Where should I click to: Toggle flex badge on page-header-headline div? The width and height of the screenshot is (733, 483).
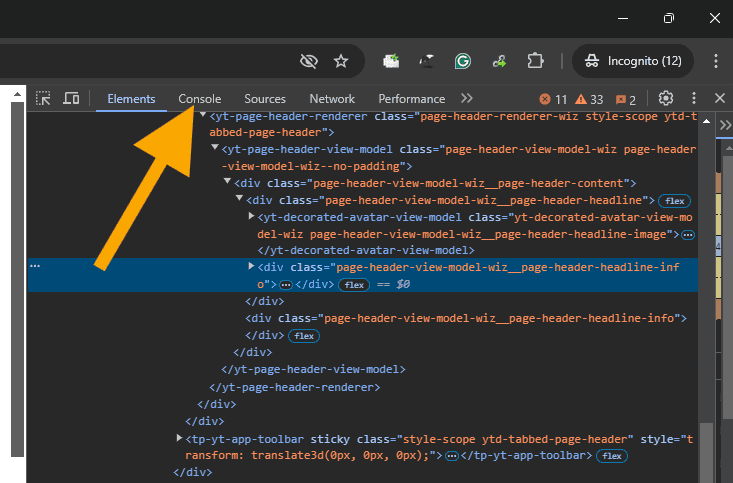(674, 201)
